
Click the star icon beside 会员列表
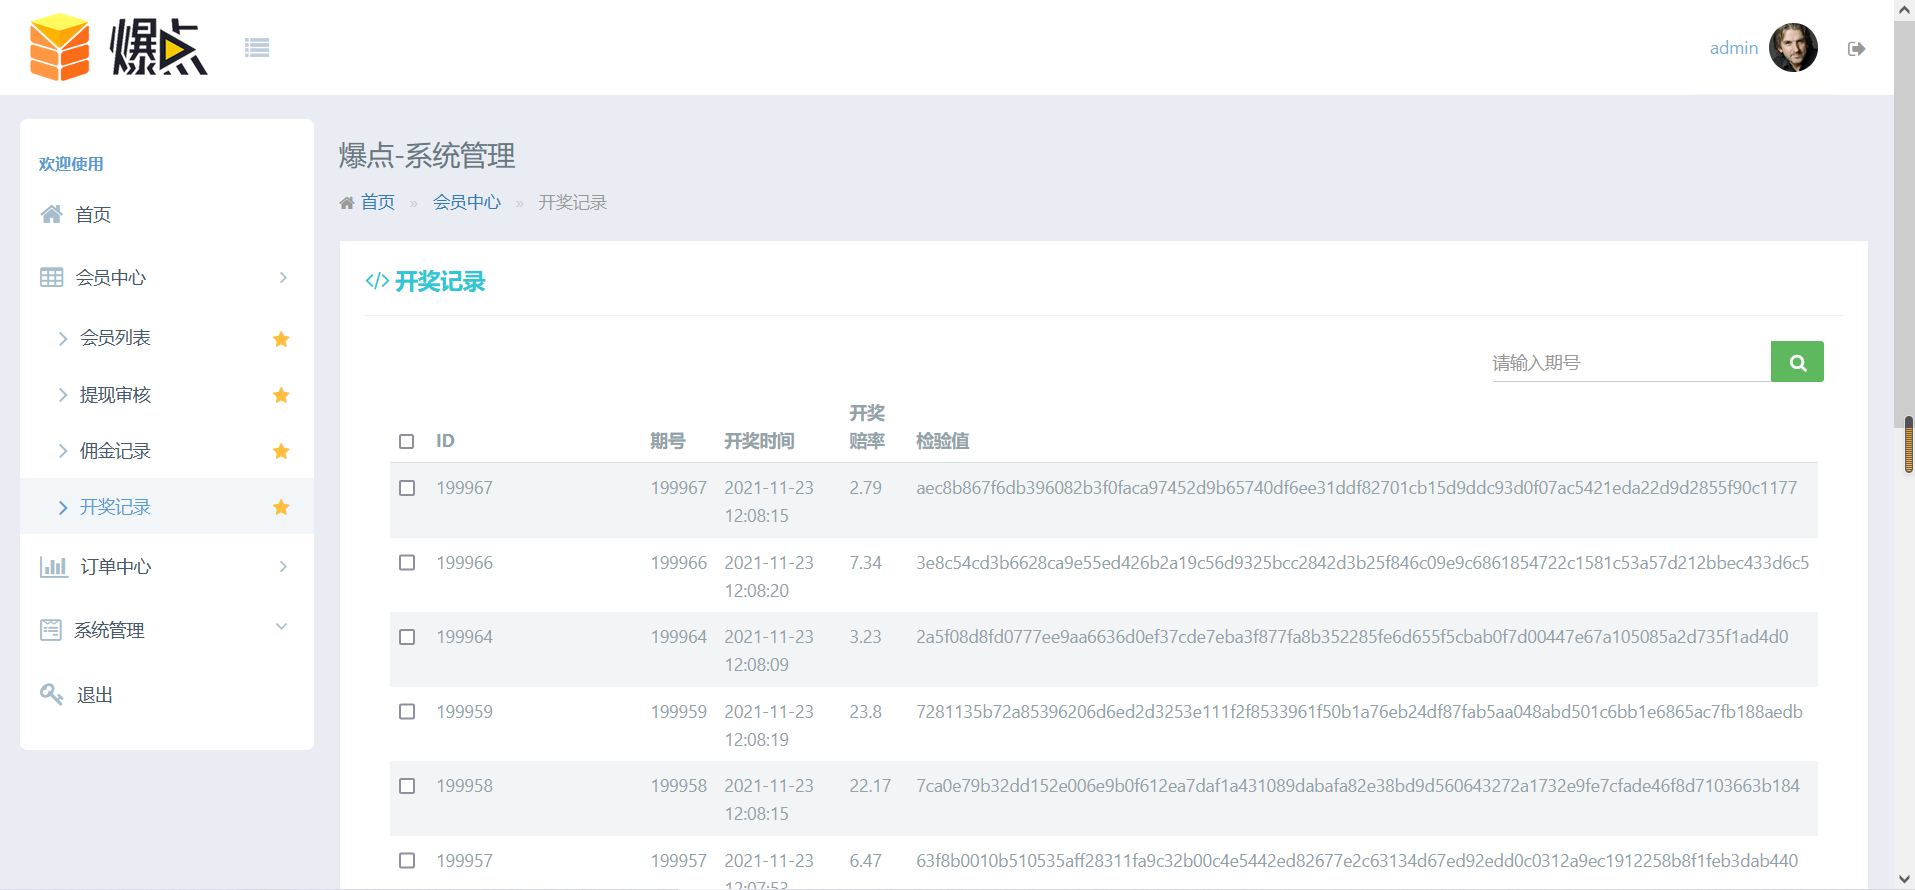point(281,339)
